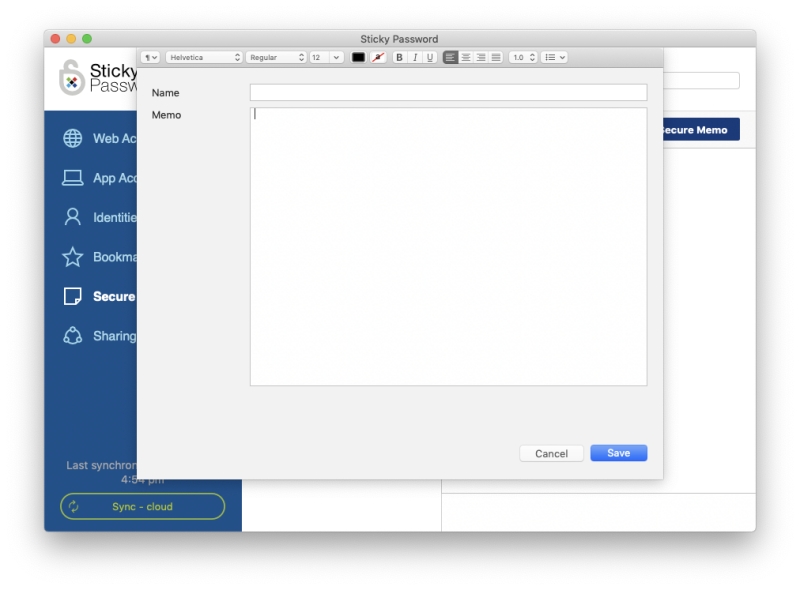The width and height of the screenshot is (800, 590).
Task: Align memo text left
Action: point(450,58)
